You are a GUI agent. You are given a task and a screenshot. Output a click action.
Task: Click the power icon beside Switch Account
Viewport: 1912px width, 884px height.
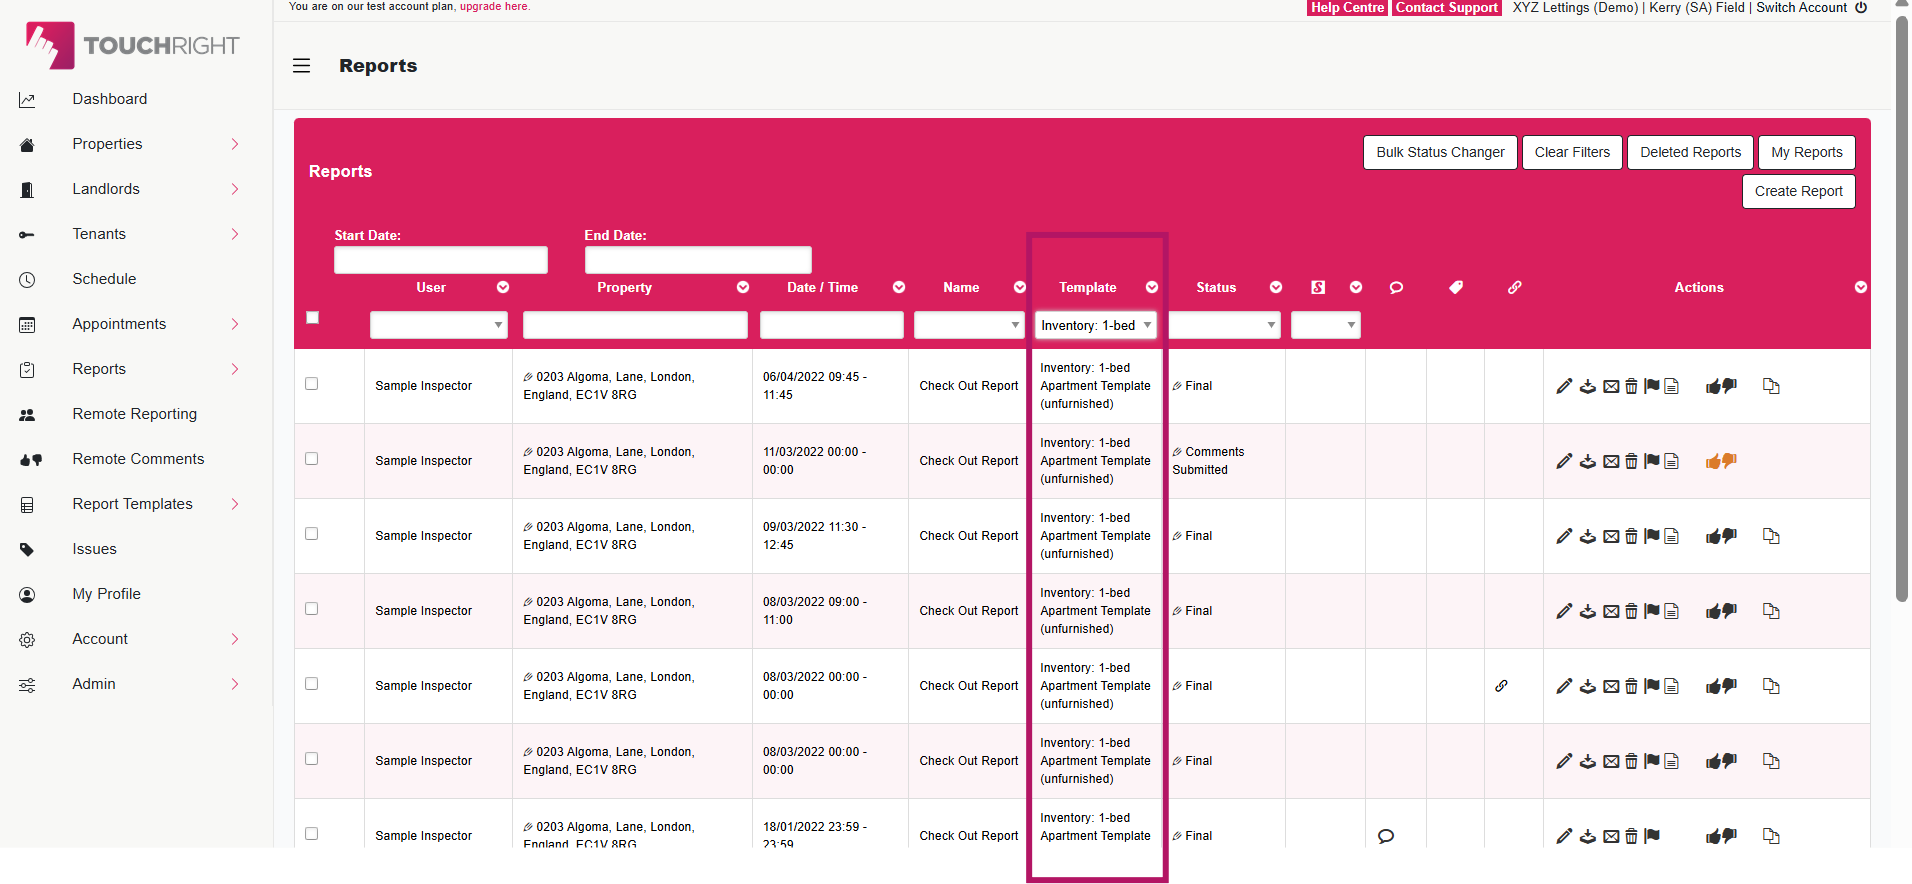pyautogui.click(x=1861, y=8)
